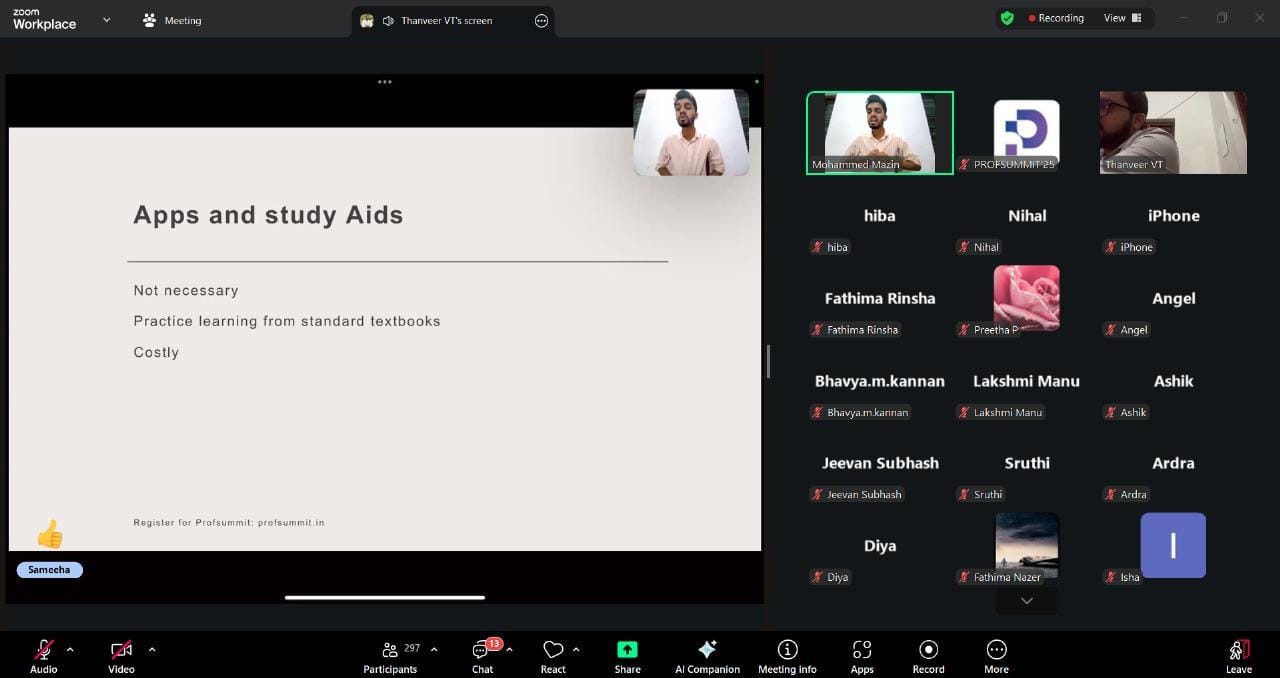Open the Apps panel
The width and height of the screenshot is (1280, 678).
tap(862, 650)
